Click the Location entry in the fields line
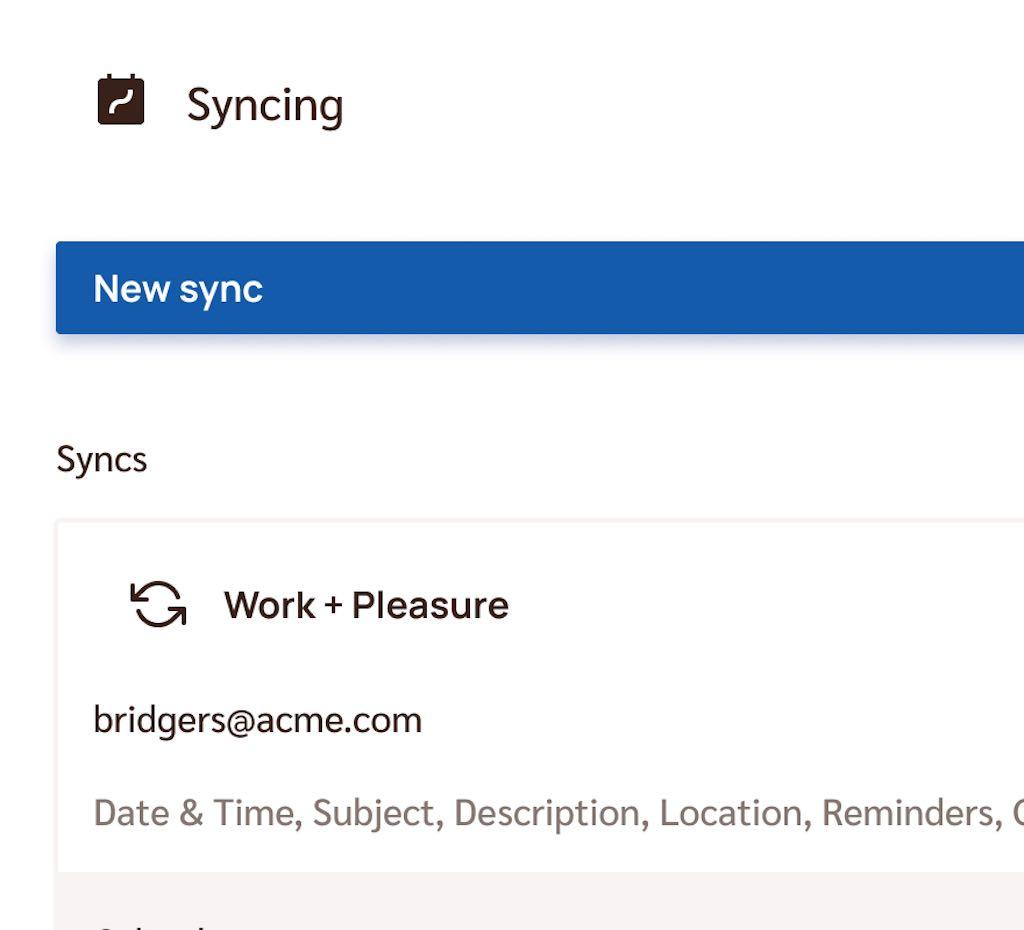 (x=732, y=814)
